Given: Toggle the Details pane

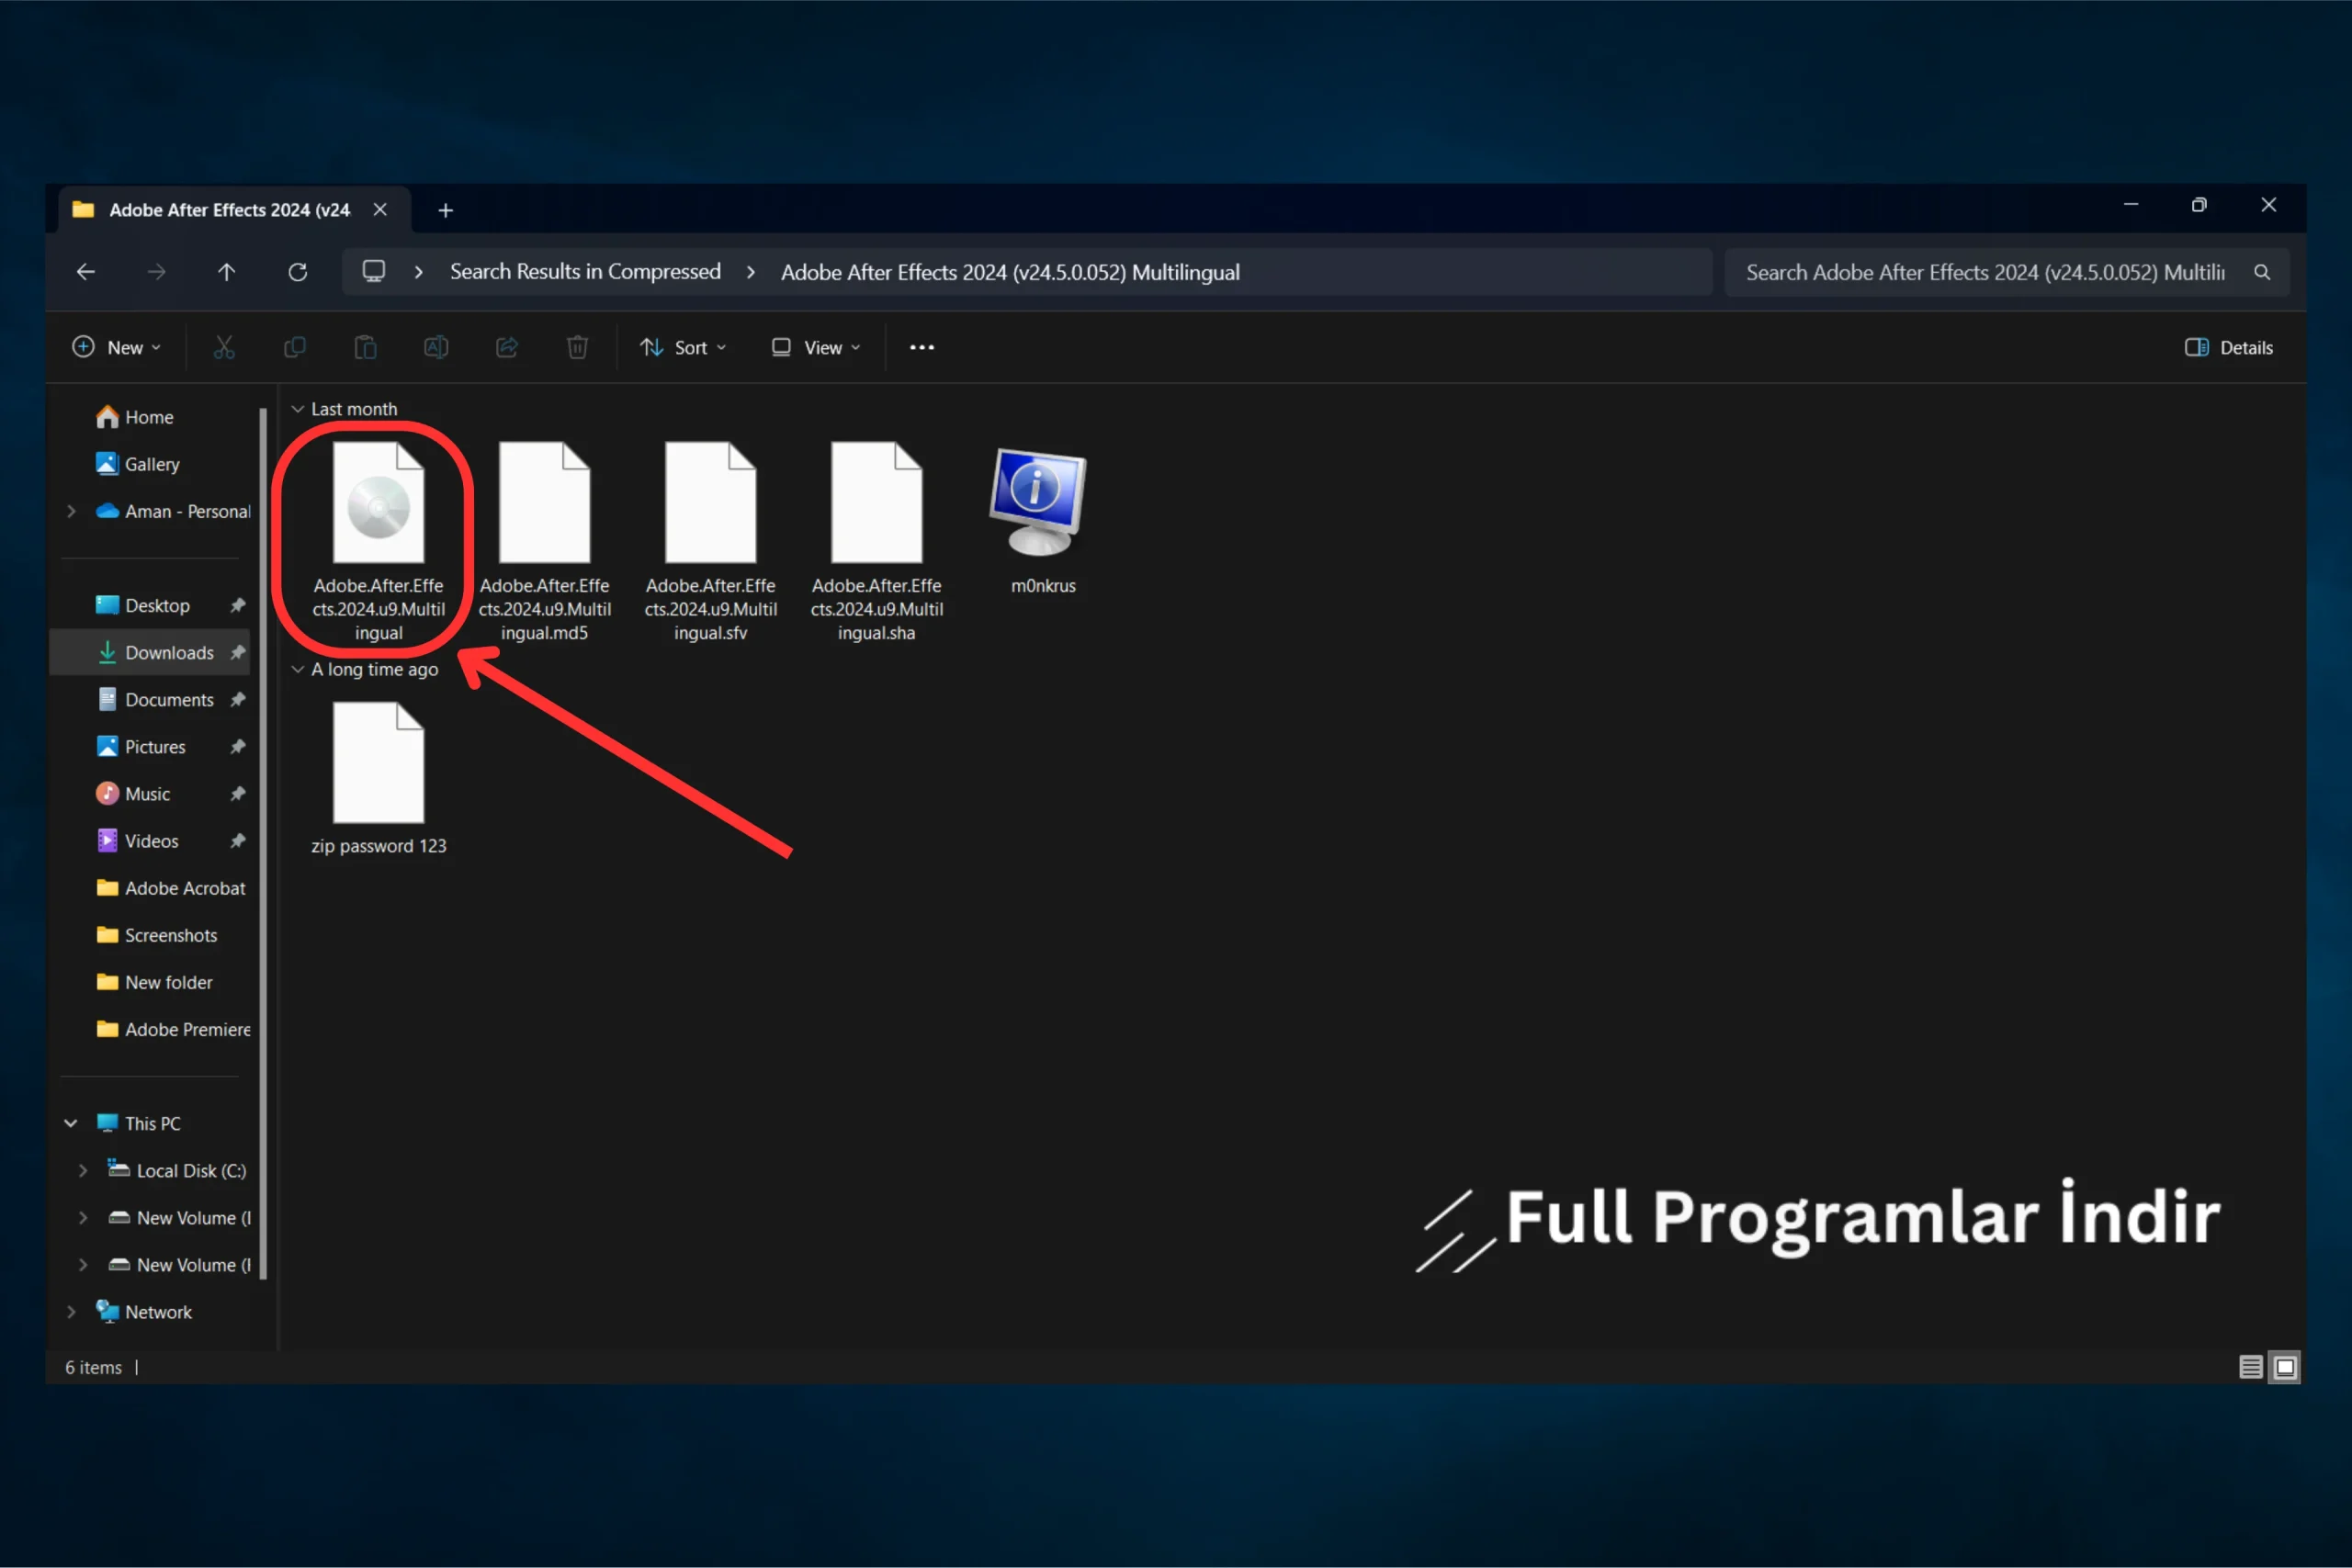Looking at the screenshot, I should pos(2228,347).
